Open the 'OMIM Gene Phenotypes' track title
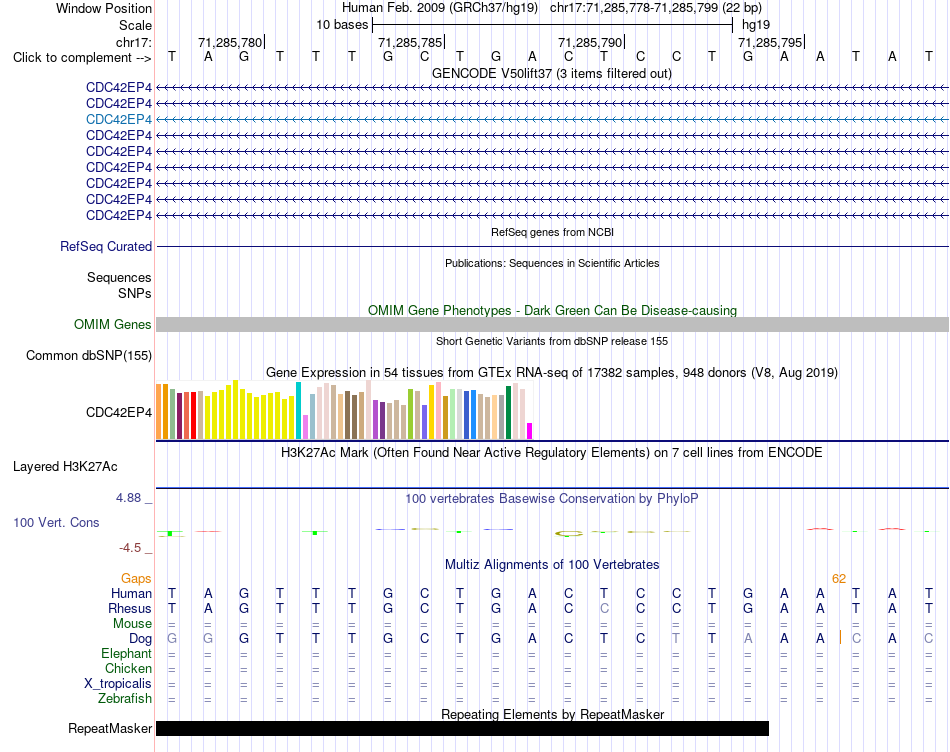The height and width of the screenshot is (752, 950). click(x=552, y=310)
